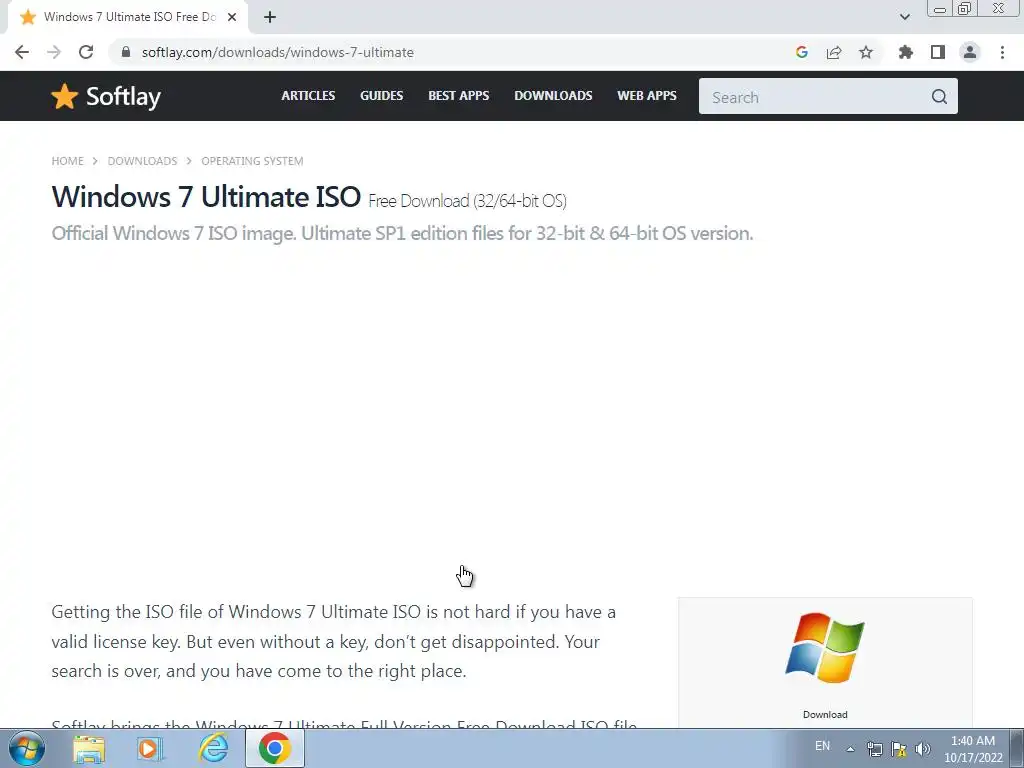Click the search magnifier icon
This screenshot has height=768, width=1024.
[x=939, y=97]
